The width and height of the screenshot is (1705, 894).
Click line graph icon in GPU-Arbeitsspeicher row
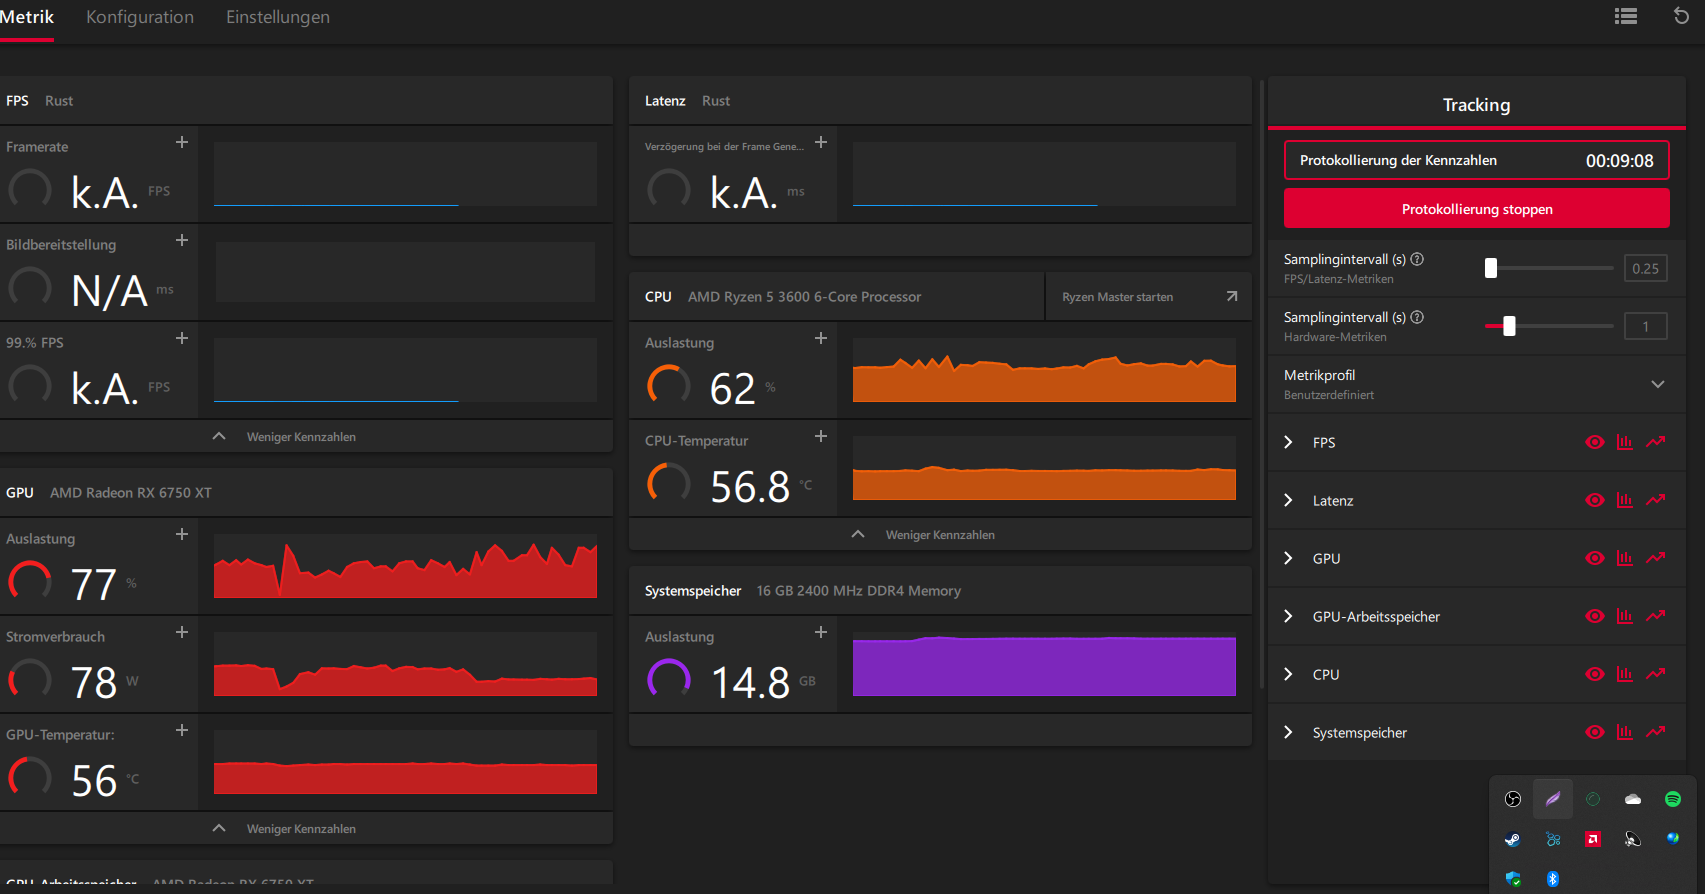pyautogui.click(x=1656, y=616)
